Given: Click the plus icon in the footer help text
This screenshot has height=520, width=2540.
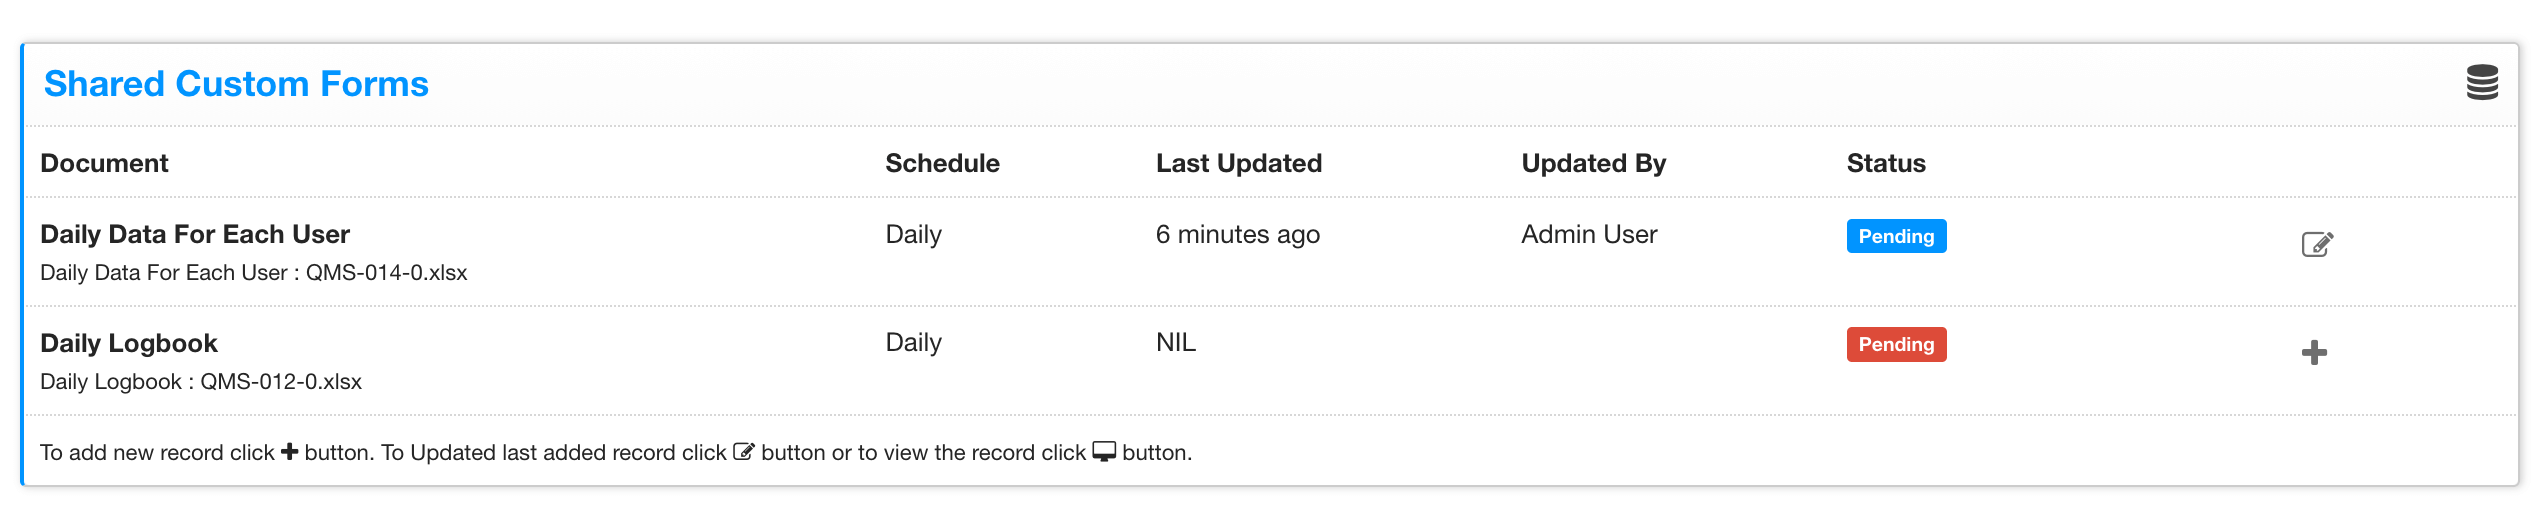Looking at the screenshot, I should [289, 452].
